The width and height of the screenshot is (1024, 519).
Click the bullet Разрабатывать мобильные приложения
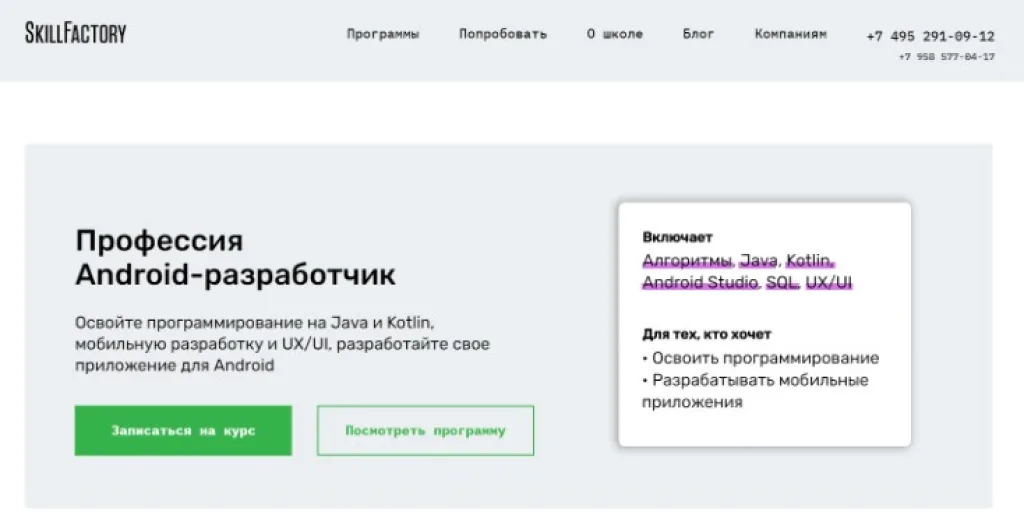tap(755, 390)
